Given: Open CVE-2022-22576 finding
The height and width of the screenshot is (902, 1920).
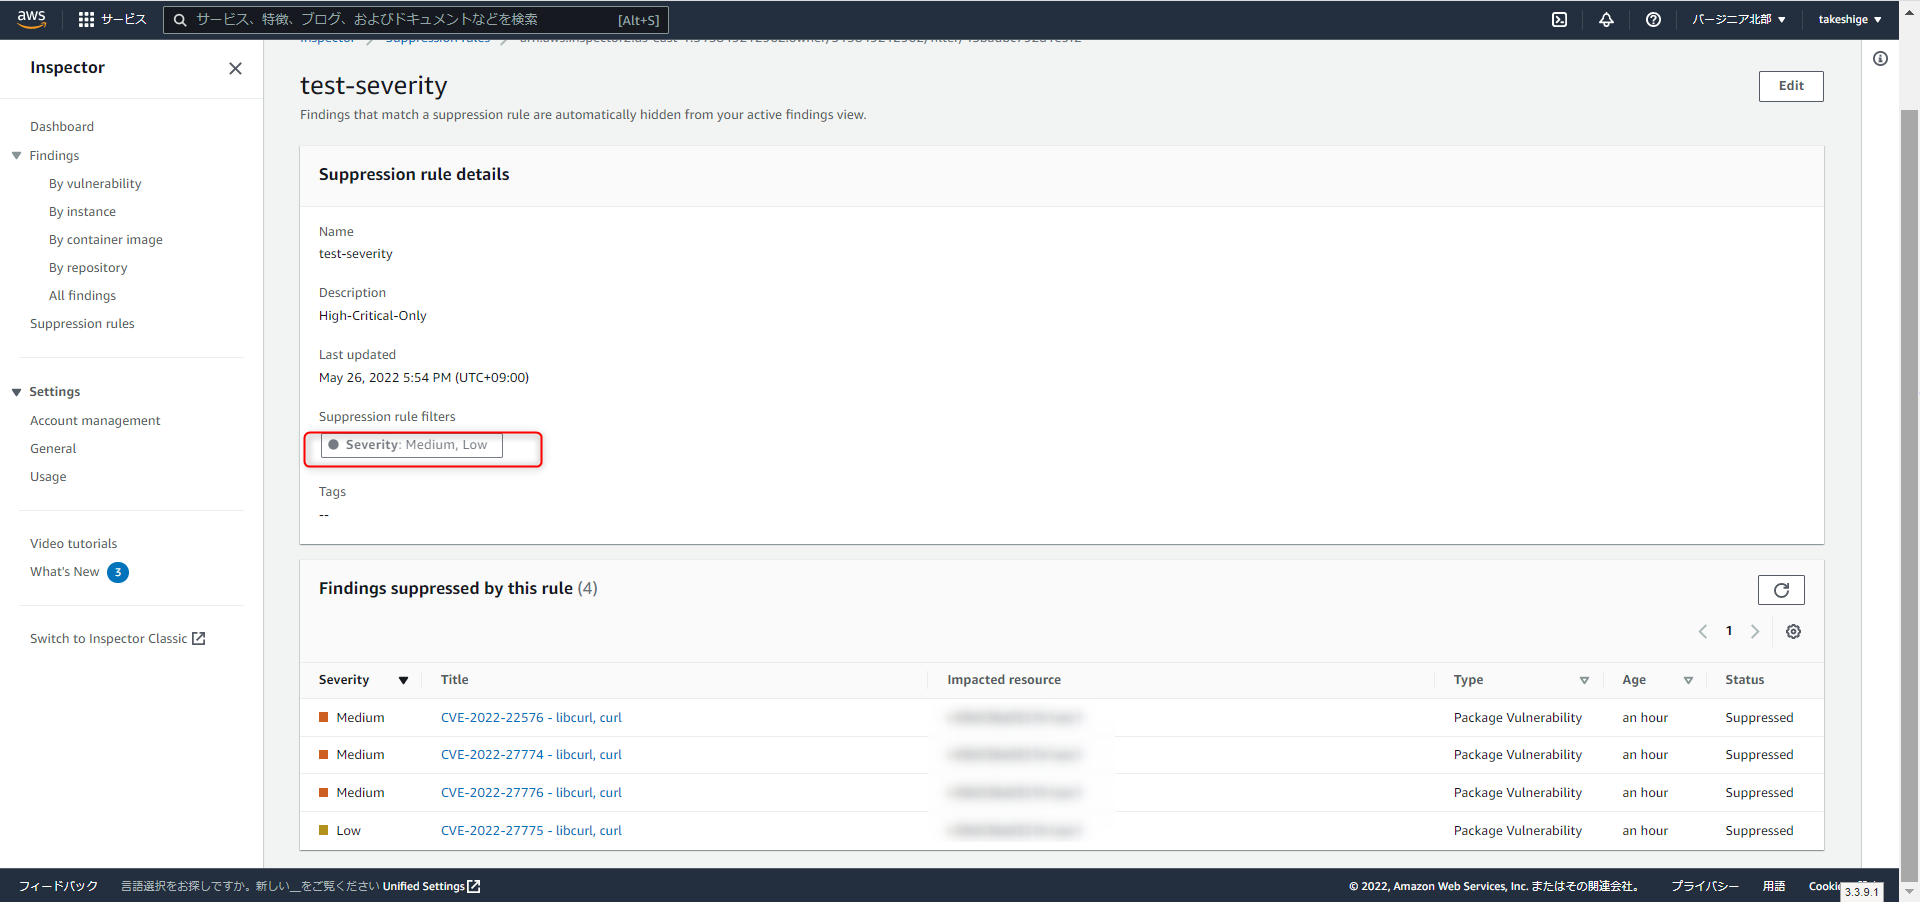Looking at the screenshot, I should 531,718.
